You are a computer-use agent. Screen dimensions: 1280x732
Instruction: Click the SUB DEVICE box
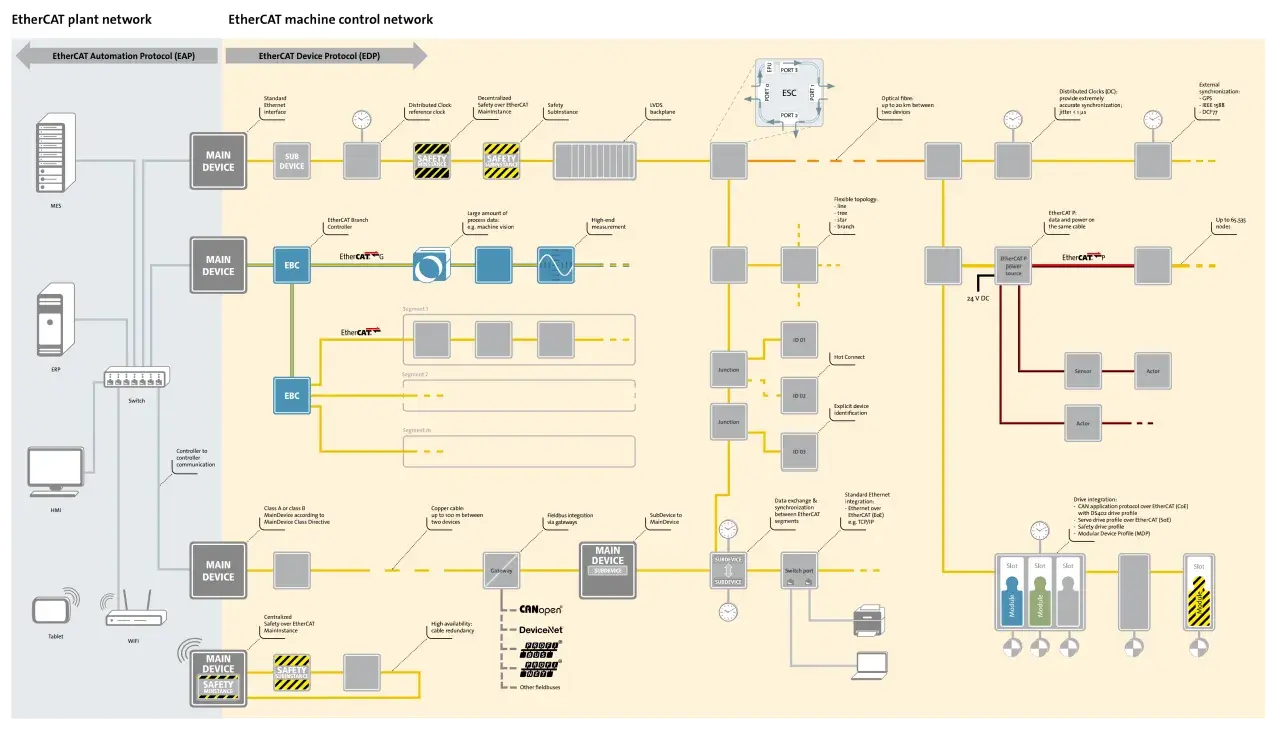[292, 161]
